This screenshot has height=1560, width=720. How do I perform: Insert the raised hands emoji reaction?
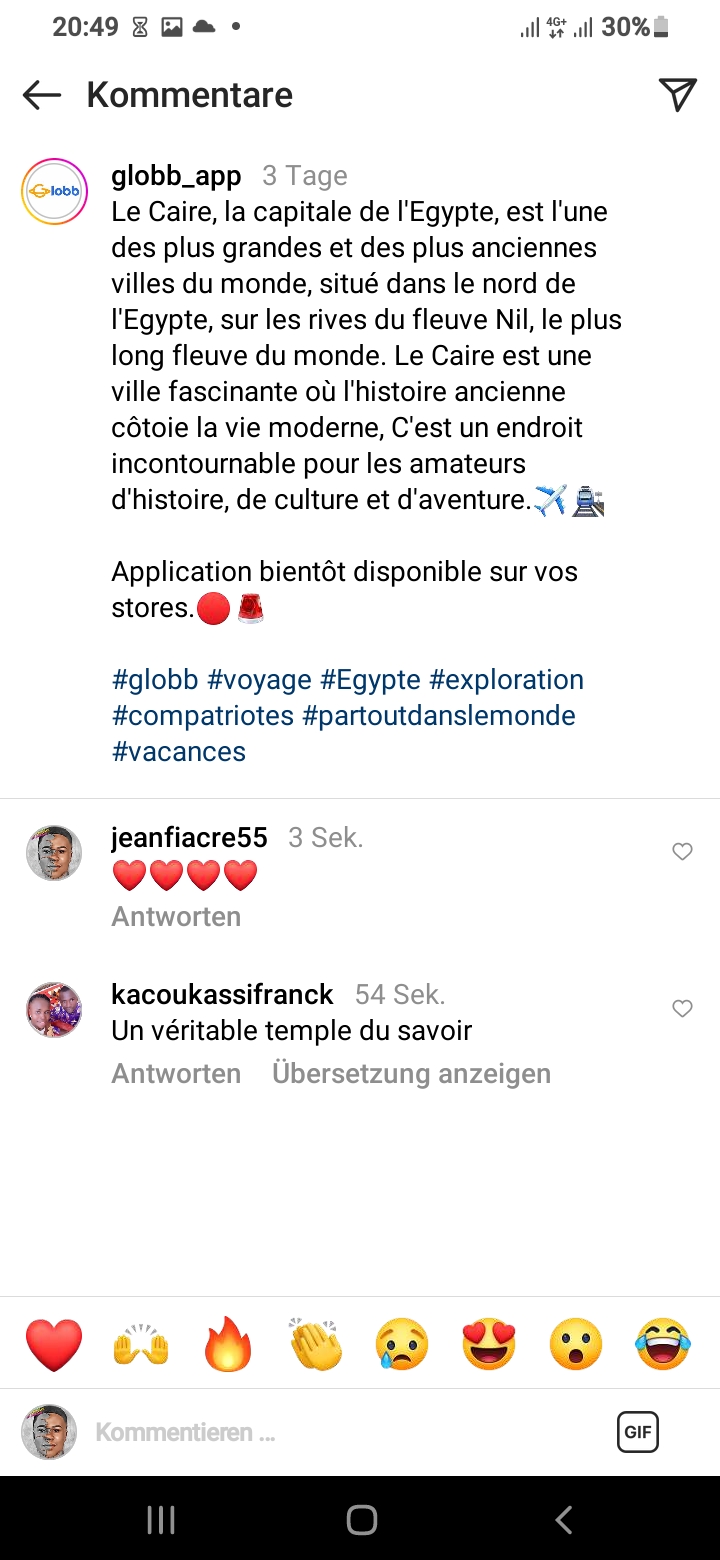(x=141, y=1344)
